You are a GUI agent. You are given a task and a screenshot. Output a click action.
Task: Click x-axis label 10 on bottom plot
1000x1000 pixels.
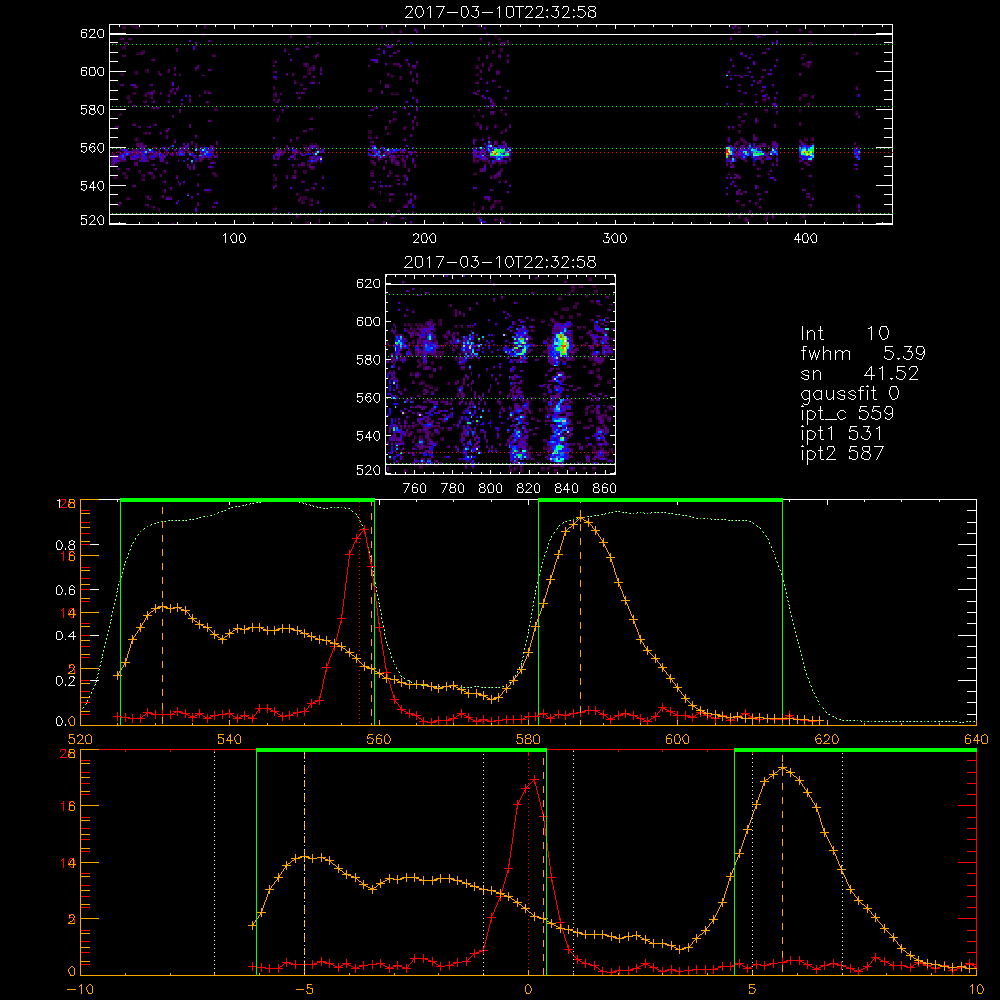click(976, 990)
